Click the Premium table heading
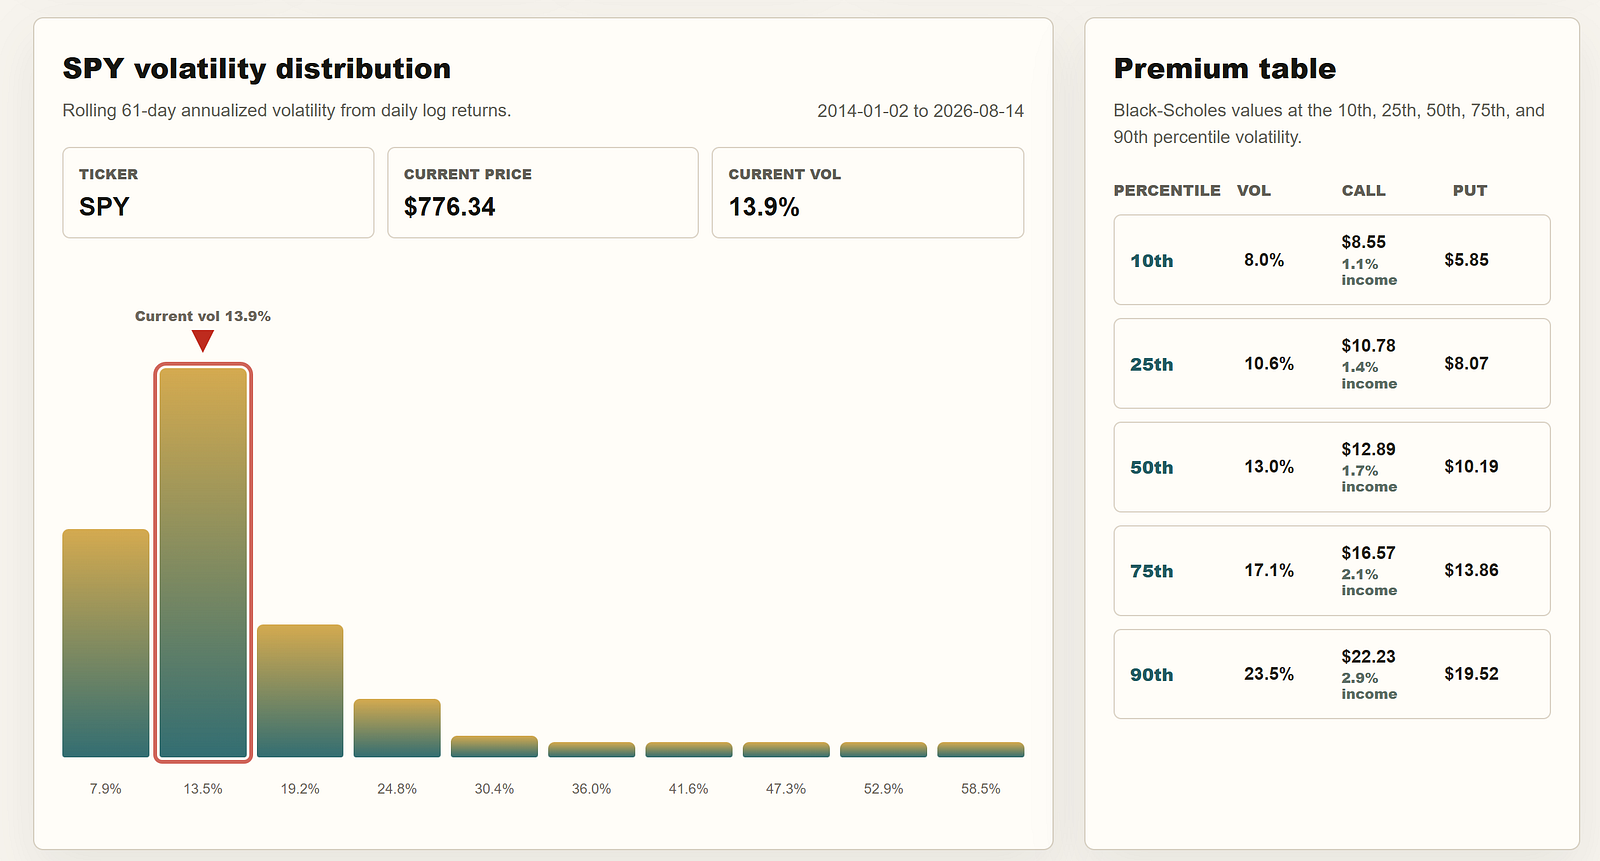1600x861 pixels. coord(1225,69)
